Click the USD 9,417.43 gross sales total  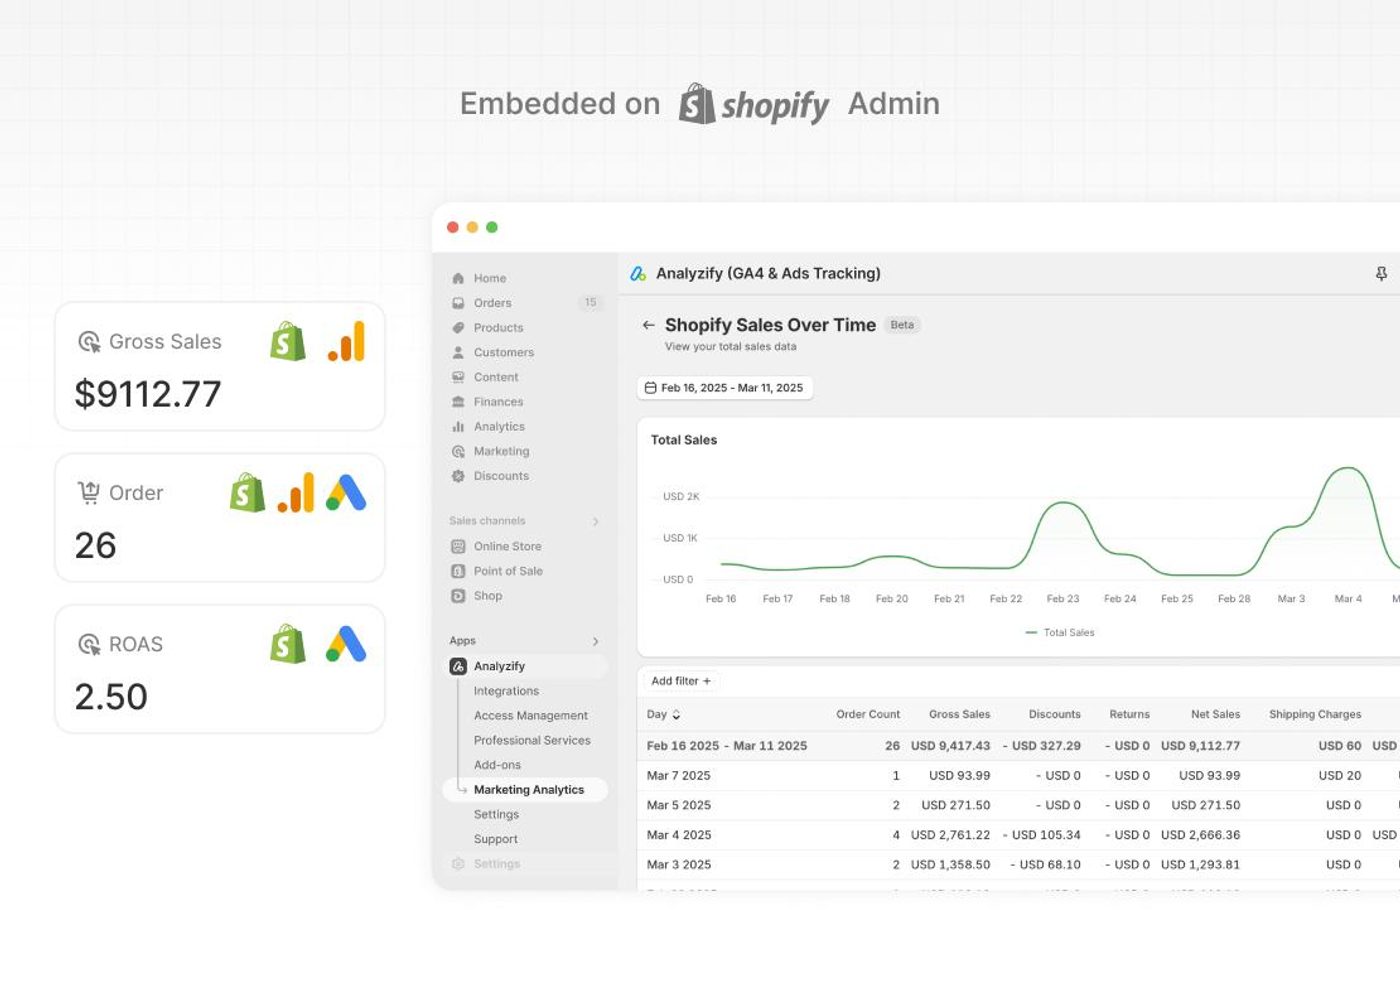950,746
